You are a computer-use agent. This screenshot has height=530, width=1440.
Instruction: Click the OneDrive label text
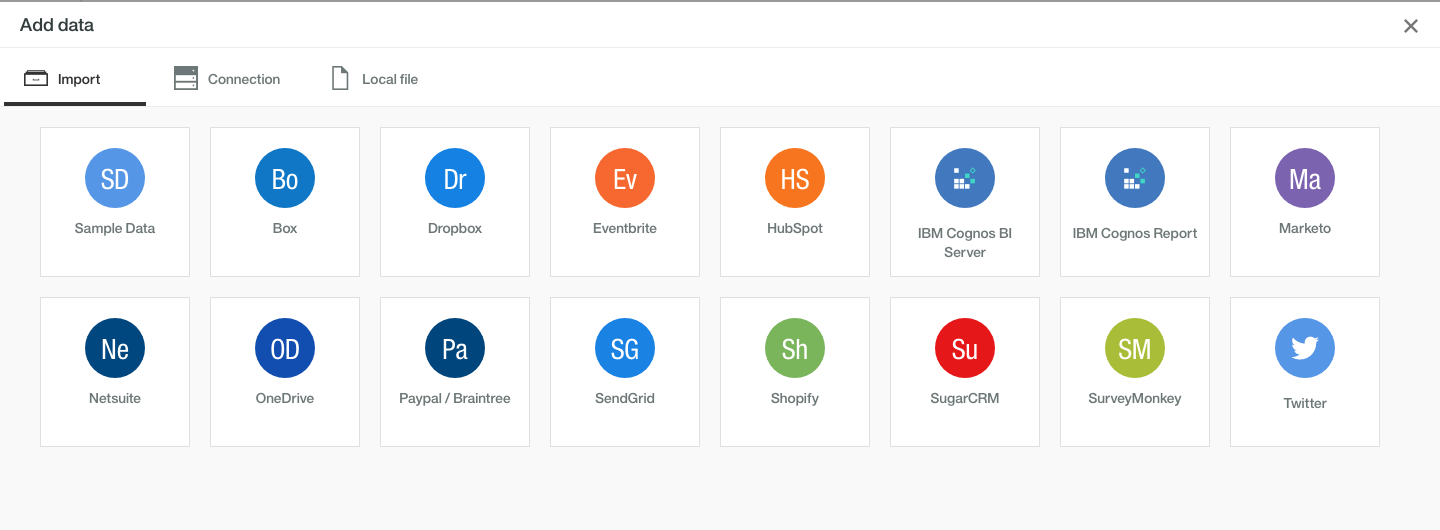point(285,398)
